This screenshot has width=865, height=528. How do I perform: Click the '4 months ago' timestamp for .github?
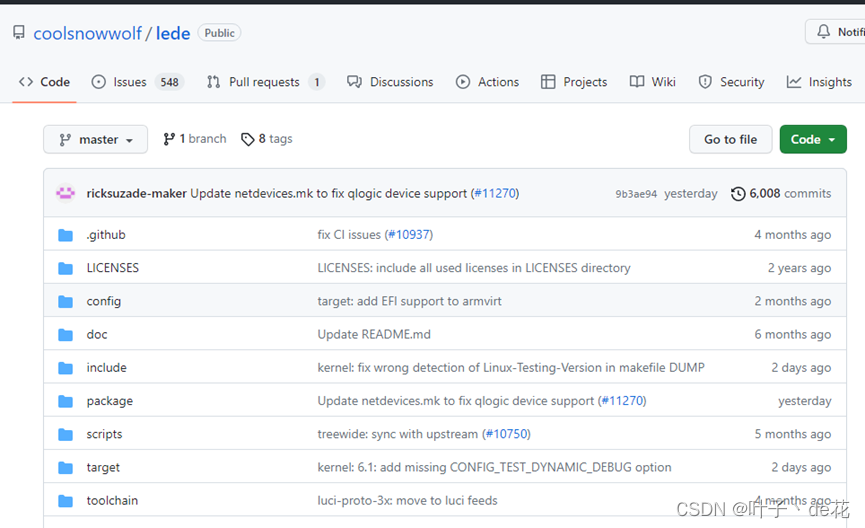point(793,234)
